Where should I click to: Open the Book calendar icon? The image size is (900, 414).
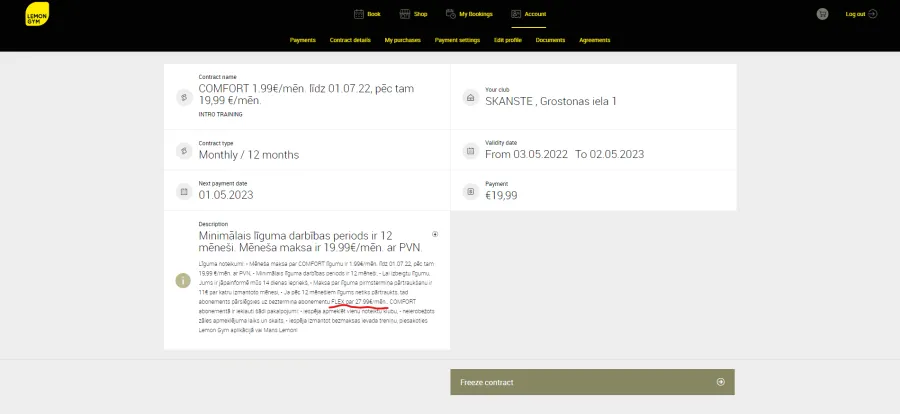pyautogui.click(x=359, y=14)
